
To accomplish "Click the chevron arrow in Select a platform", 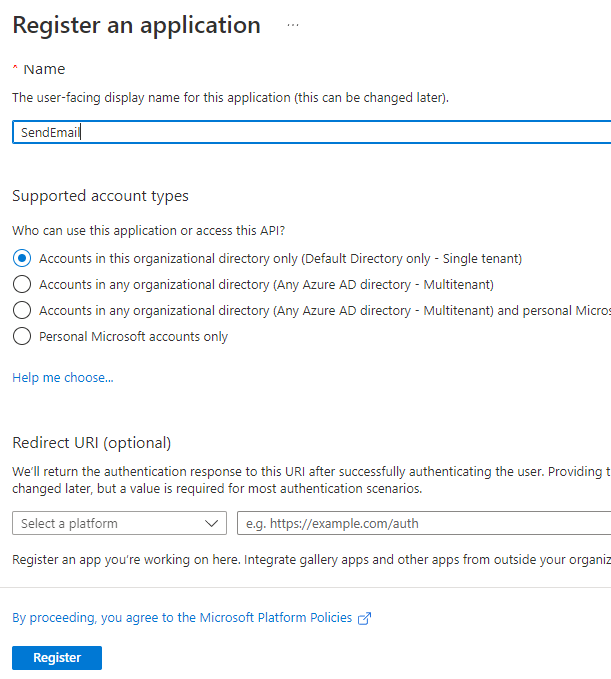I will [211, 524].
